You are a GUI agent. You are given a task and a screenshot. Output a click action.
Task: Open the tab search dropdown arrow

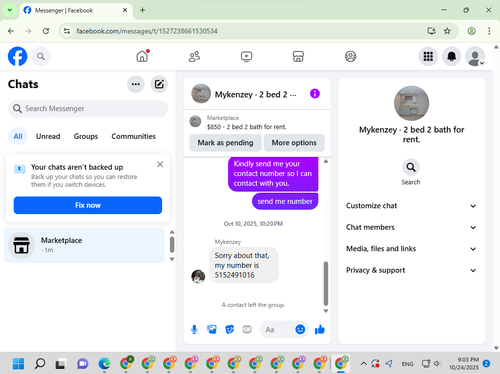[x=10, y=10]
